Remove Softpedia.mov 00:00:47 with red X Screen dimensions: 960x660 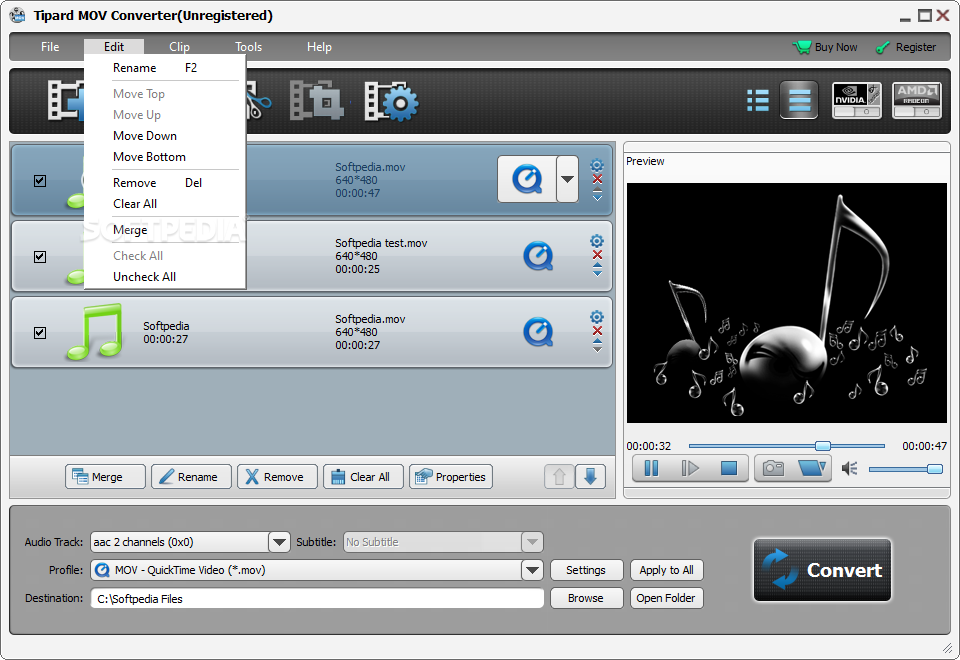tap(598, 179)
